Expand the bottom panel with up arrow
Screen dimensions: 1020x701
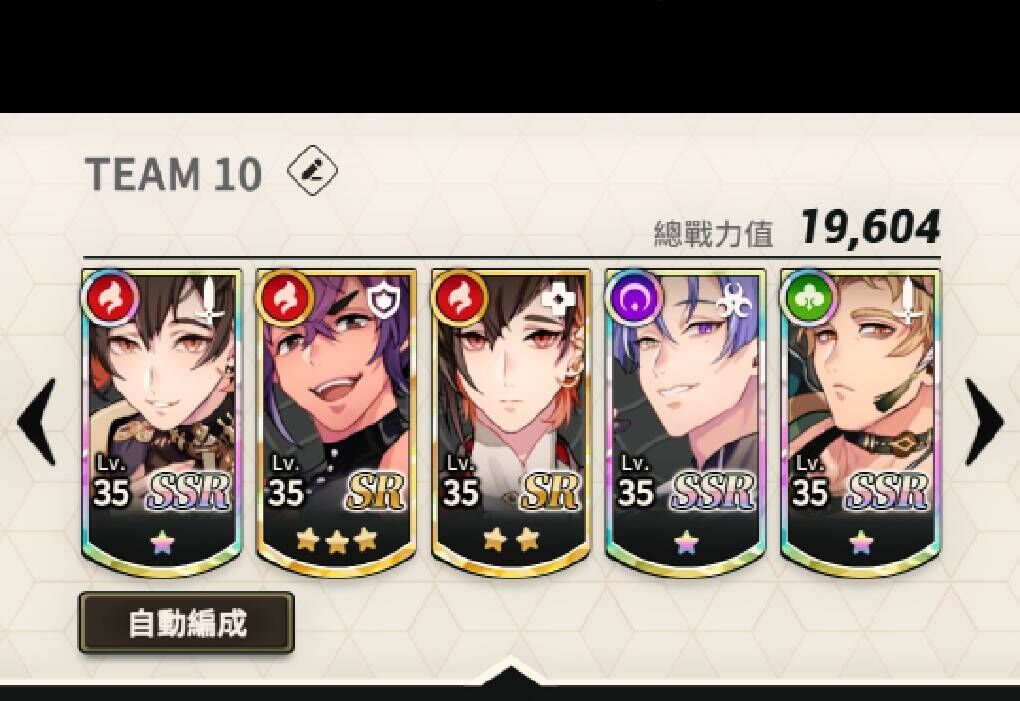point(511,671)
